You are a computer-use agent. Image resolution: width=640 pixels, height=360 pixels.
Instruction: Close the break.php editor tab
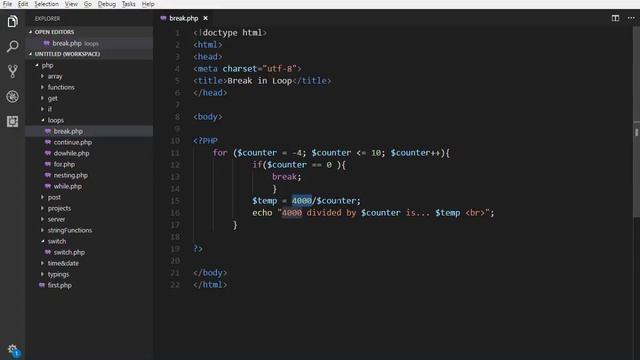(205, 18)
